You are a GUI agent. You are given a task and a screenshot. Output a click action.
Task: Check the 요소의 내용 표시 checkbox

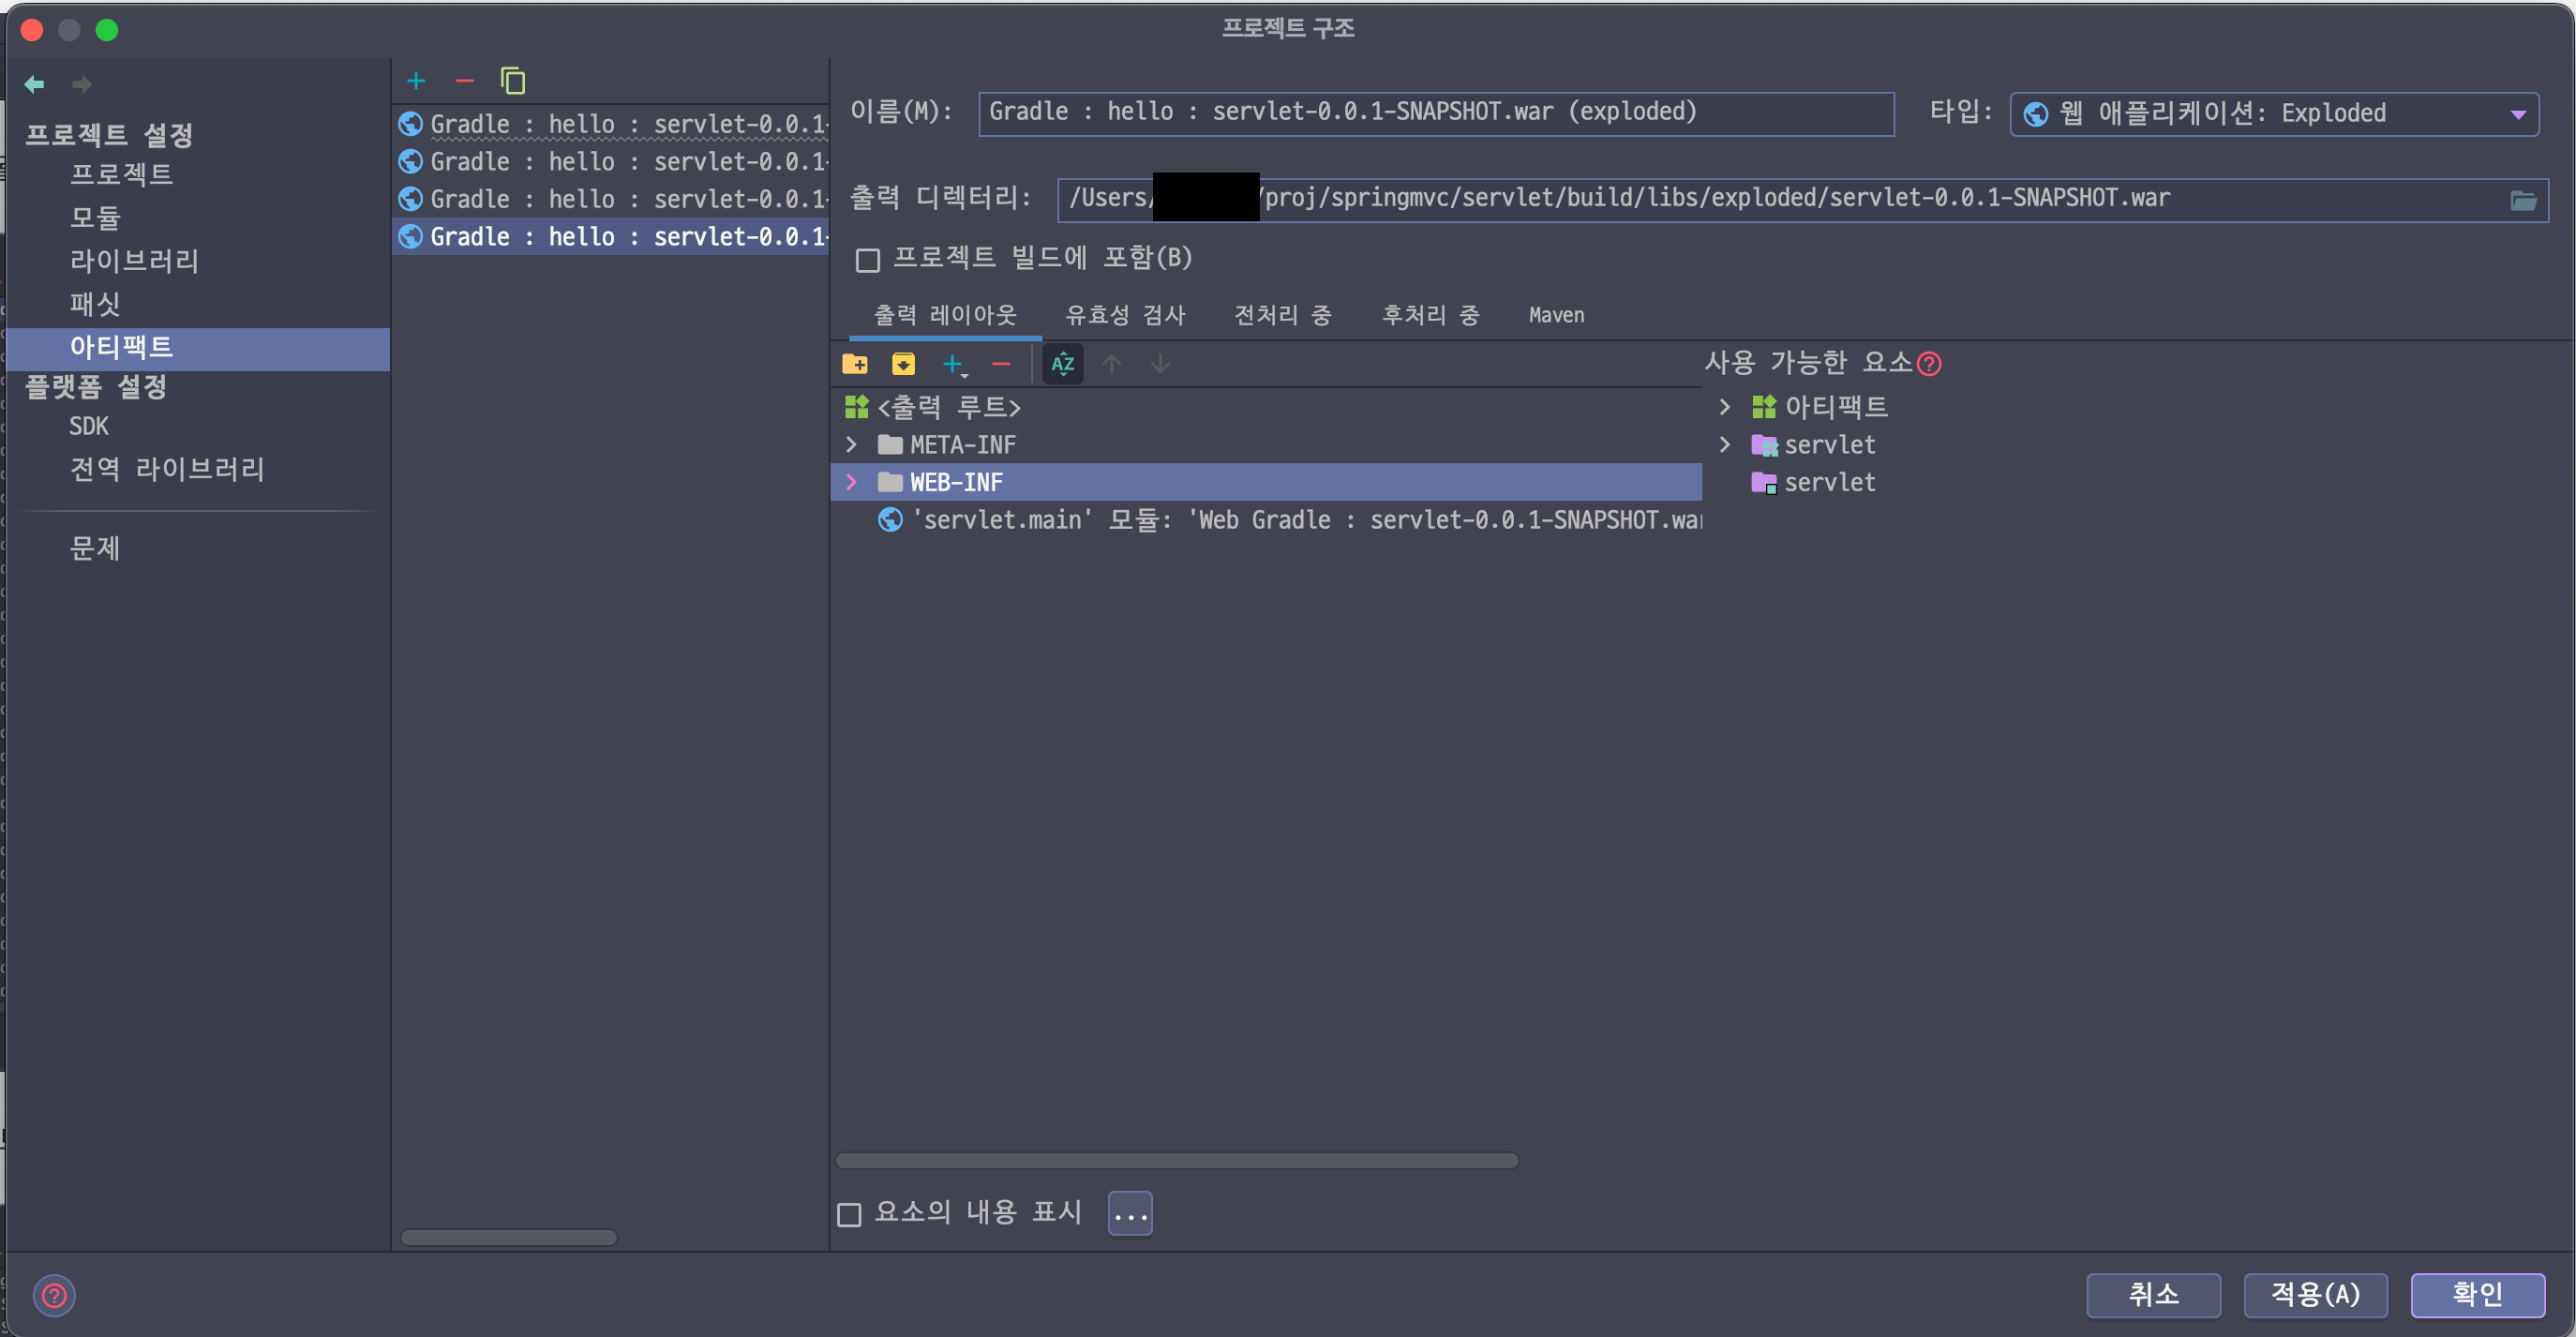[849, 1214]
